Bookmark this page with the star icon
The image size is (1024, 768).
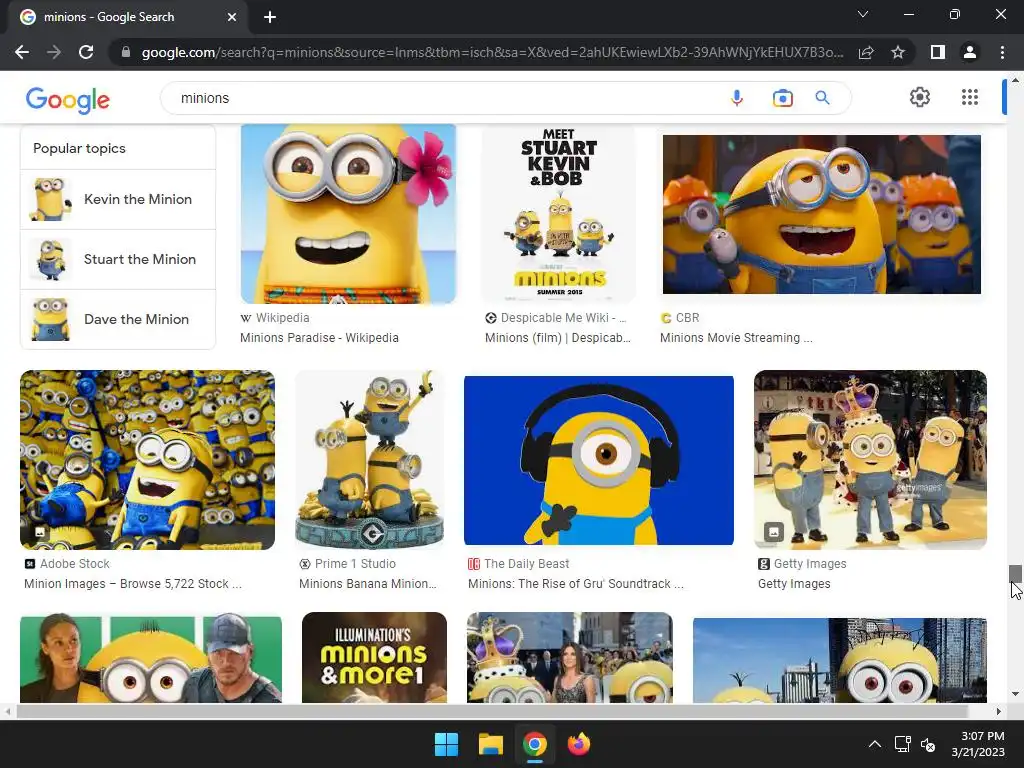pos(898,52)
